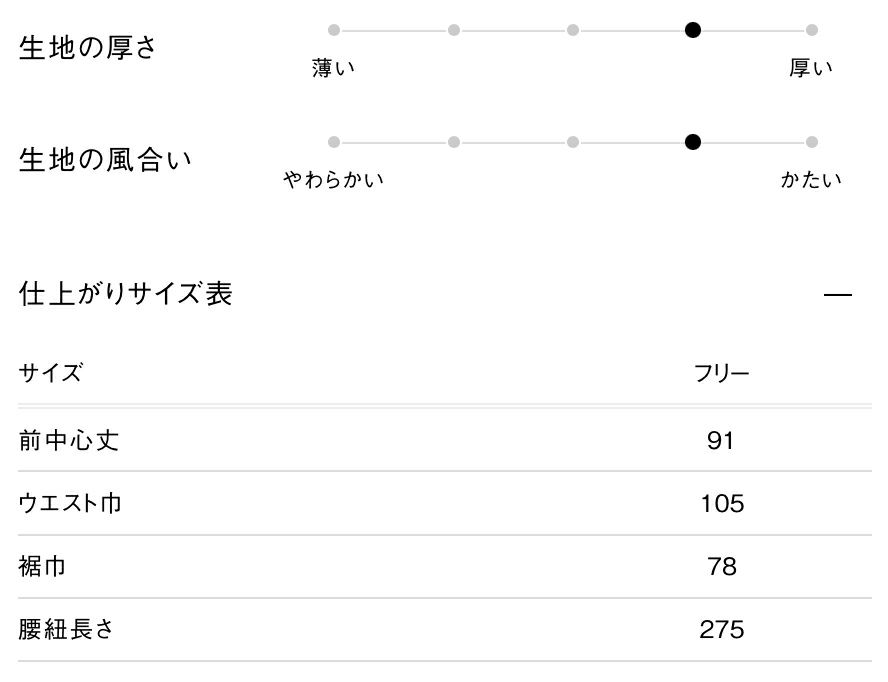Choose the middle dot on 生地の風合い scale
The image size is (888, 682).
(573, 142)
